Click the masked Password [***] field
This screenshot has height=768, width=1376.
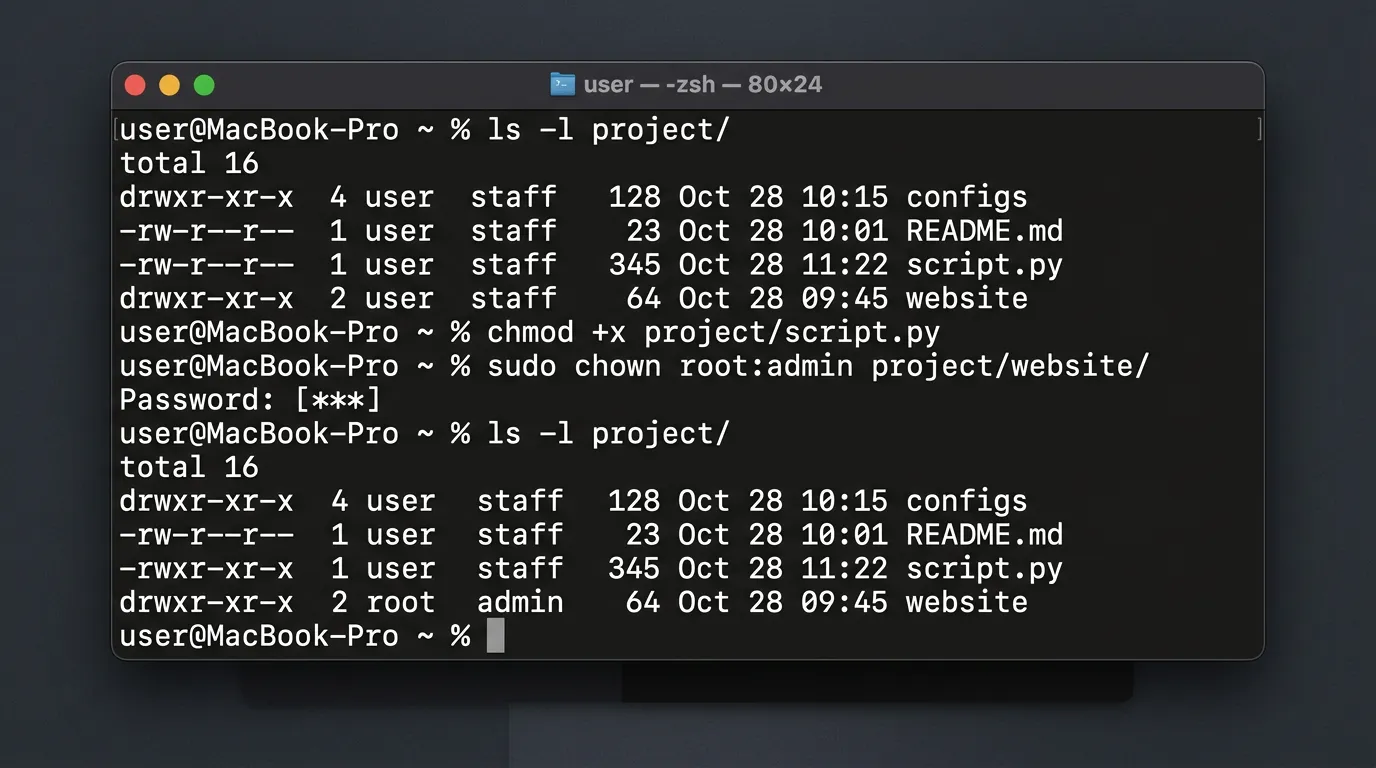pyautogui.click(x=338, y=400)
